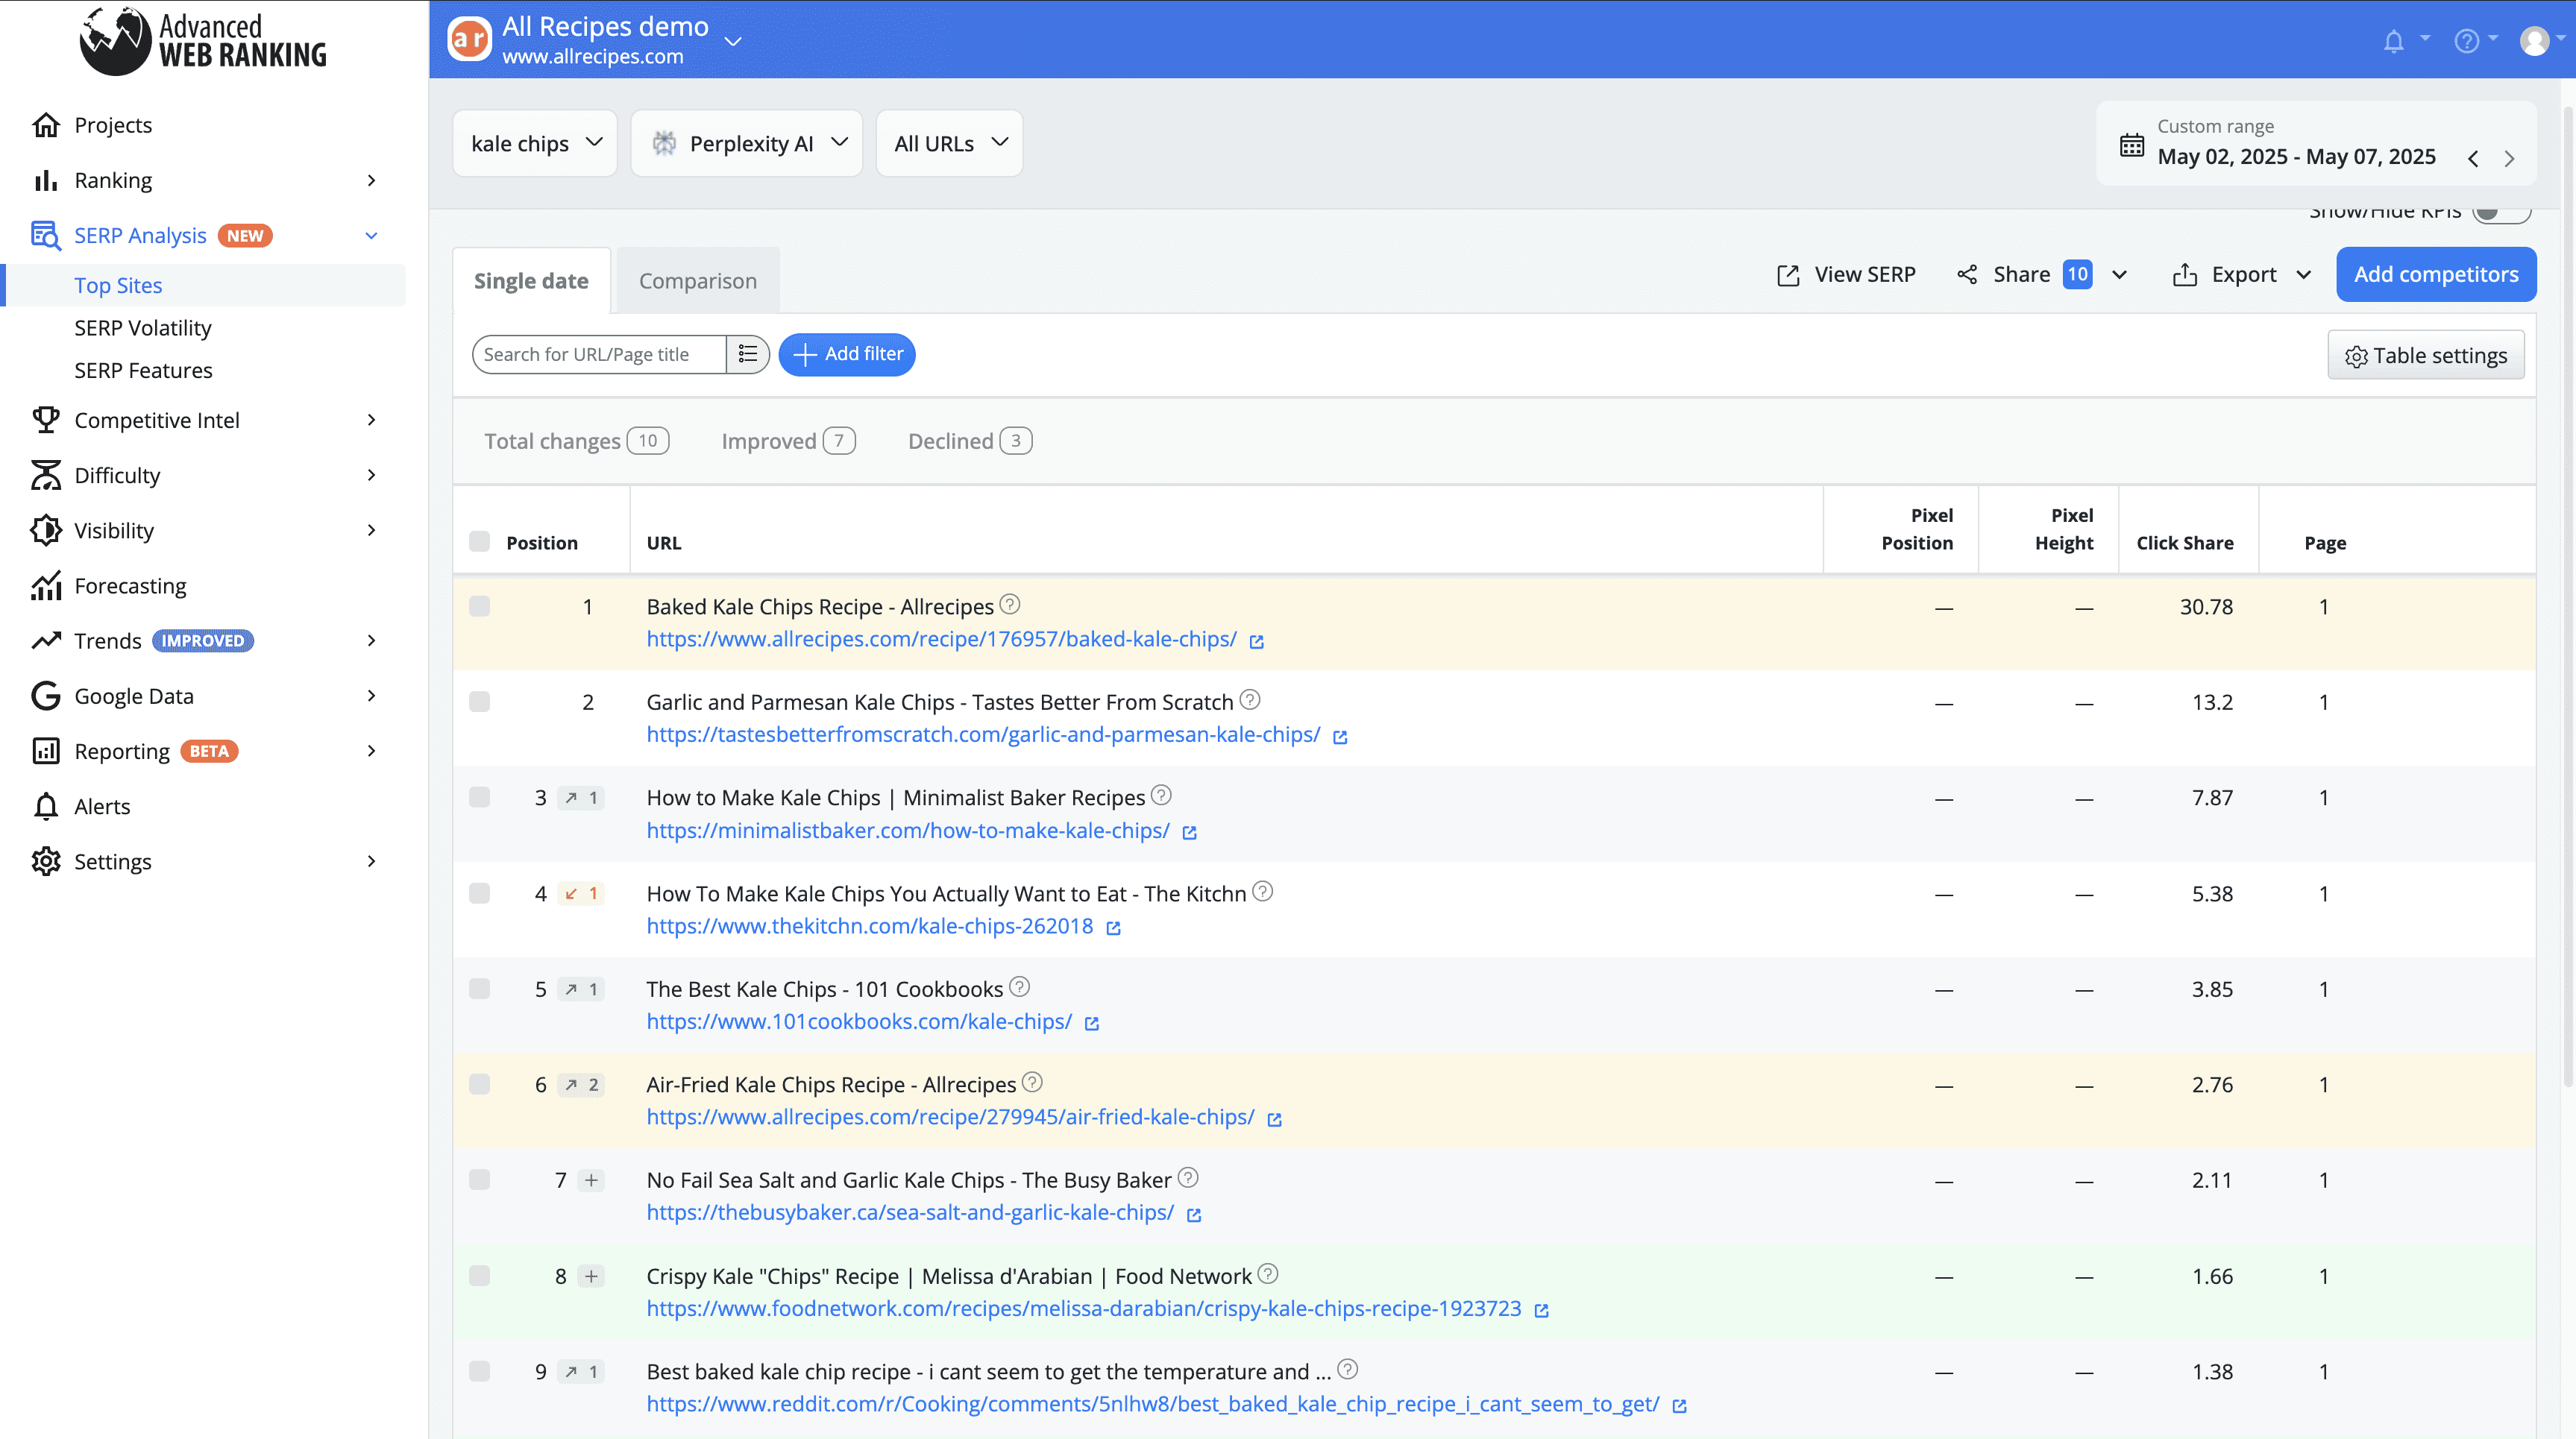Image resolution: width=2576 pixels, height=1439 pixels.
Task: Open the user account avatar menu
Action: coord(2534,41)
